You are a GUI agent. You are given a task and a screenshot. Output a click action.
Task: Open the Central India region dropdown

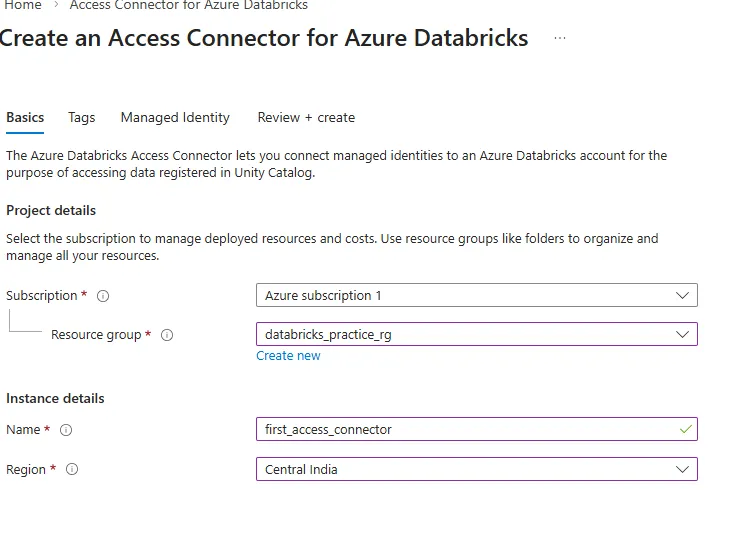pos(476,469)
